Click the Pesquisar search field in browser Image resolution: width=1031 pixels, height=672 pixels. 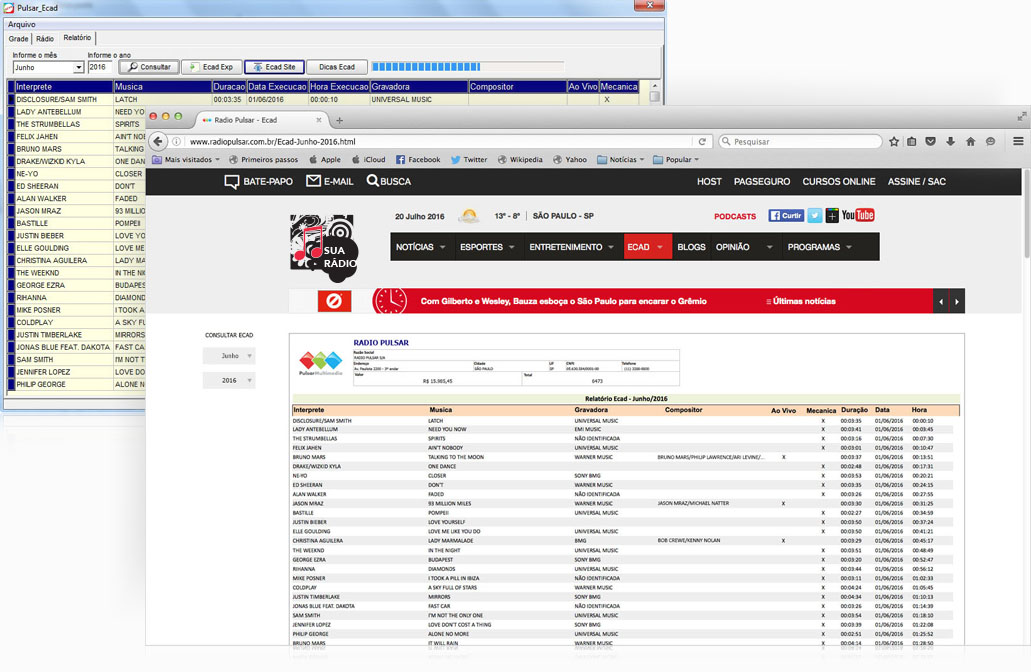[800, 141]
